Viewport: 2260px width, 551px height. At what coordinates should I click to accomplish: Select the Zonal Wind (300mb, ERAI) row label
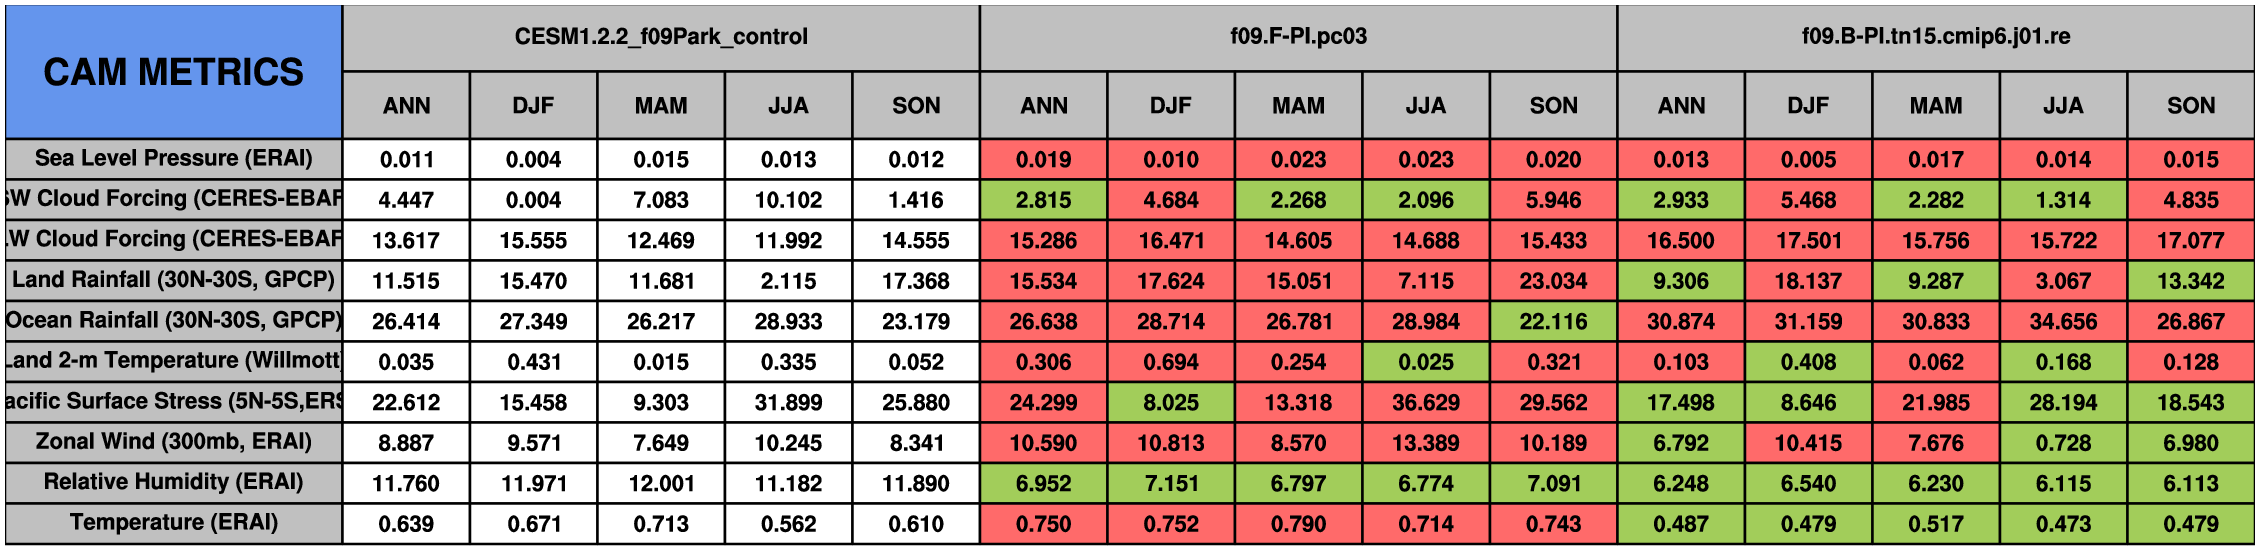pyautogui.click(x=173, y=442)
